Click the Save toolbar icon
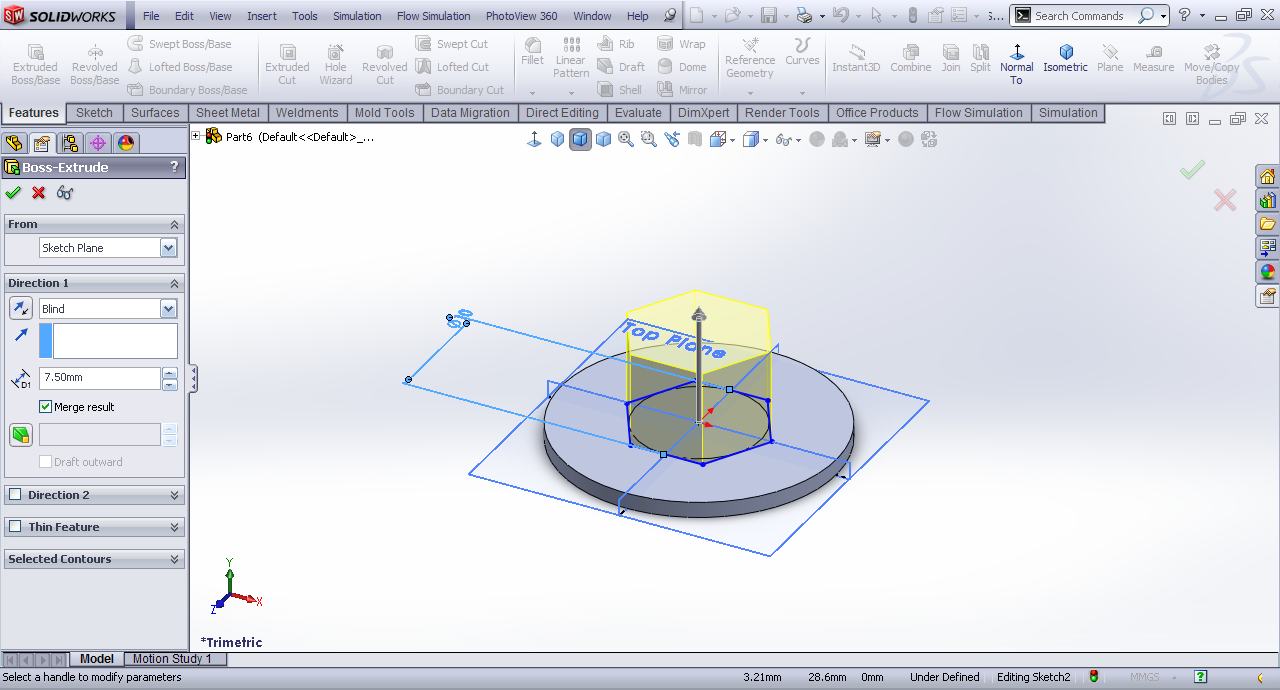This screenshot has height=690, width=1280. tap(768, 15)
